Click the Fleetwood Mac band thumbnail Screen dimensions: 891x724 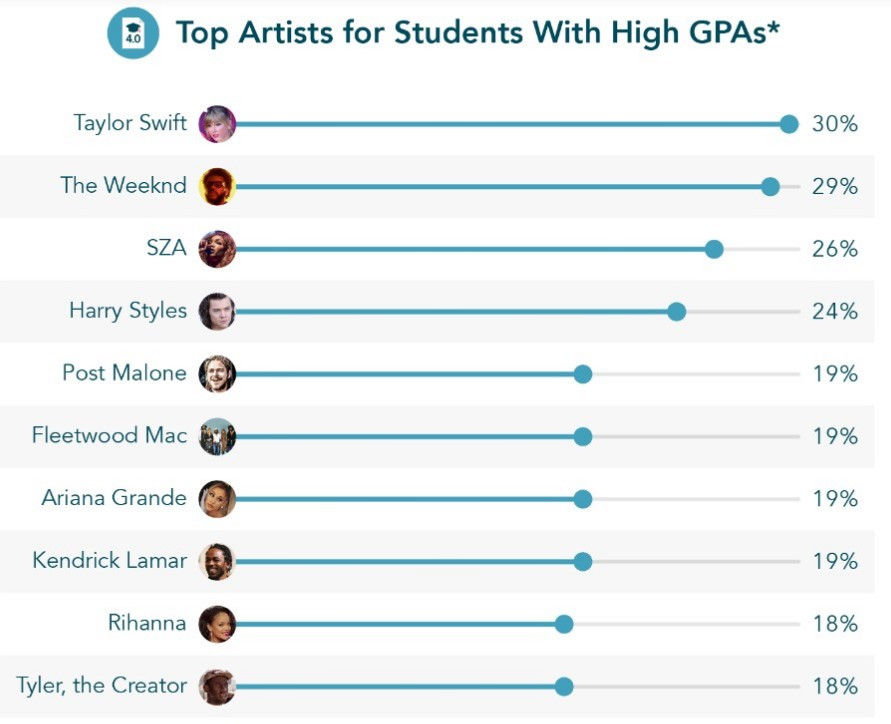(x=217, y=436)
